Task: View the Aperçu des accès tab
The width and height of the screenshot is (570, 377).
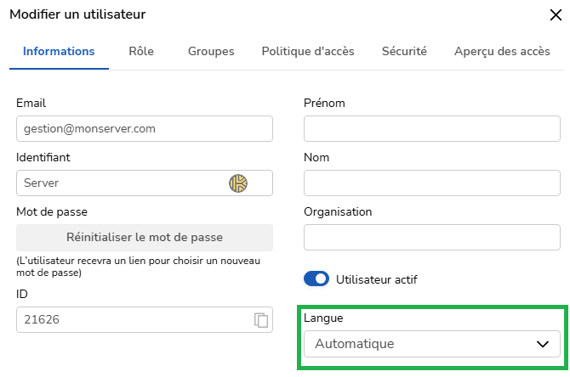Action: coord(502,51)
